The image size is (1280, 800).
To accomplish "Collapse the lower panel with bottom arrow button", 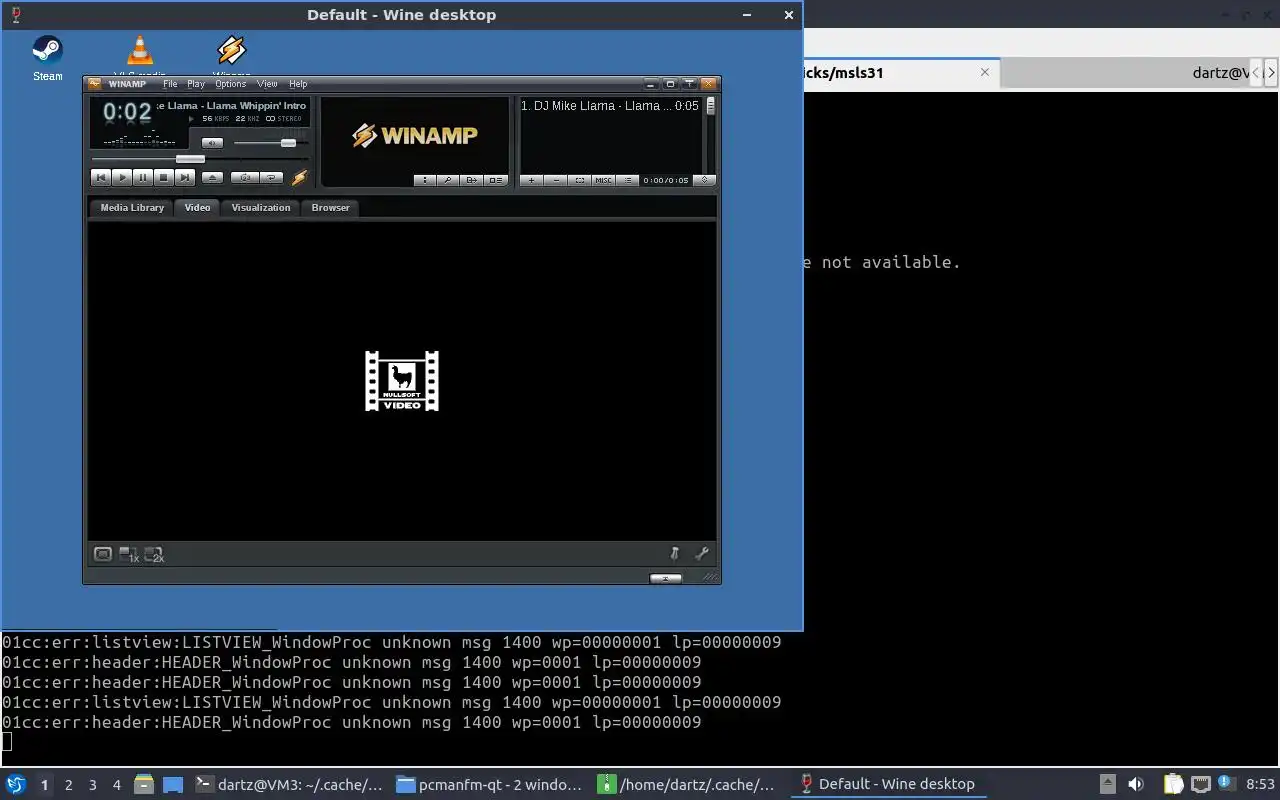I will pos(665,578).
